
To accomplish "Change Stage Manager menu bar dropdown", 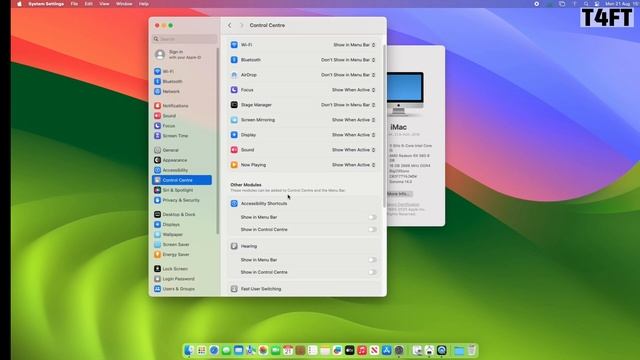I will tap(348, 105).
